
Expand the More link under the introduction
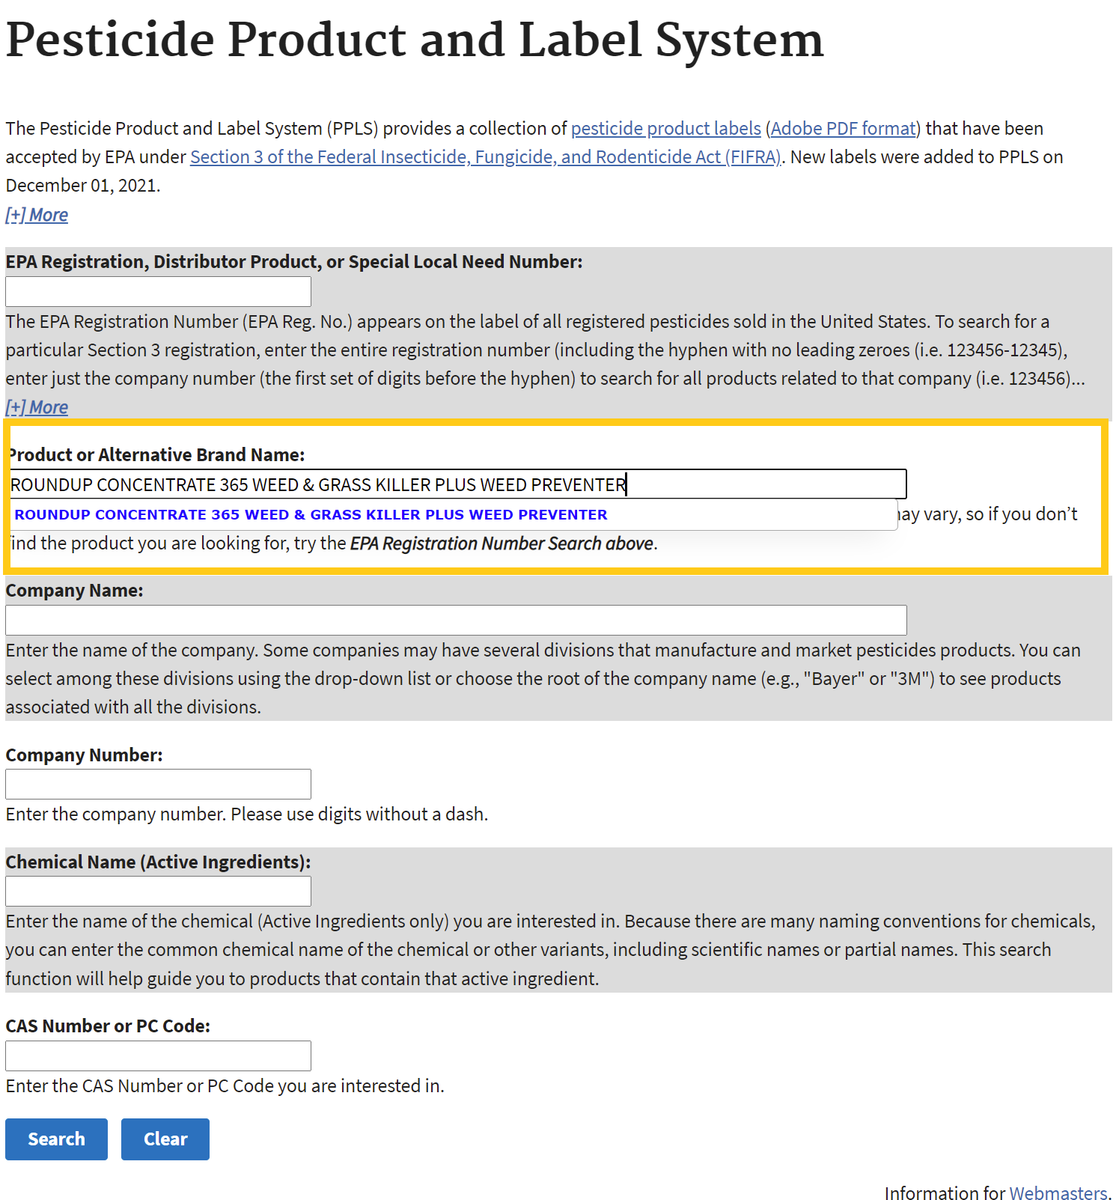[37, 215]
